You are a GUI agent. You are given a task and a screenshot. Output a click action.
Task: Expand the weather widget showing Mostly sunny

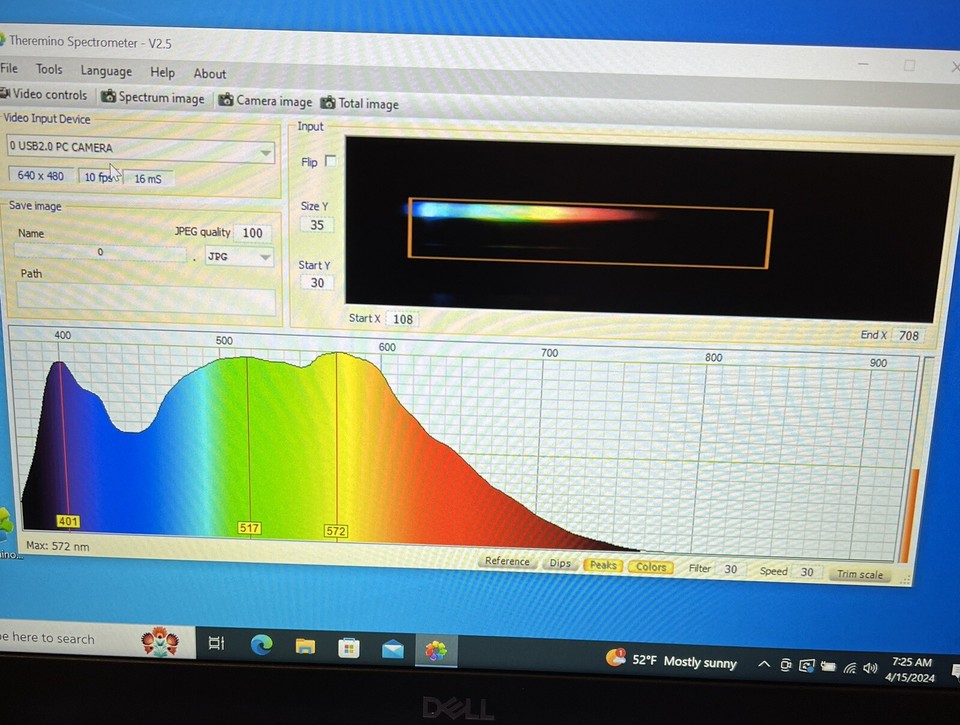[672, 660]
